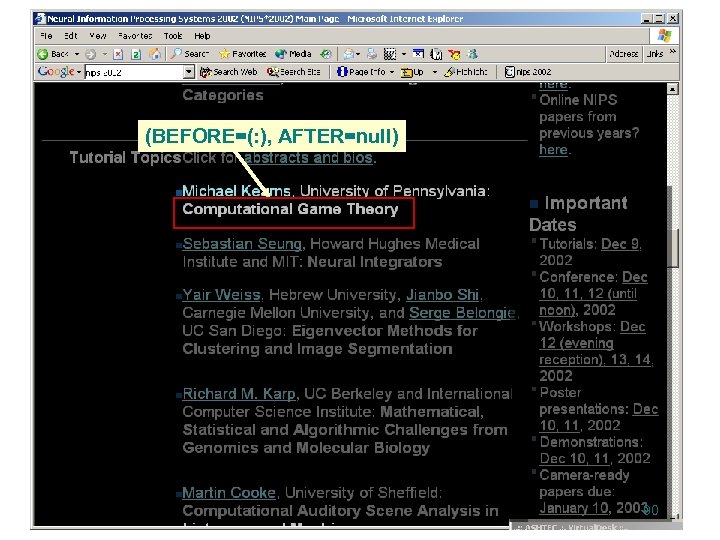The image size is (720, 540).
Task: Click the Up folder button
Action: [412, 72]
